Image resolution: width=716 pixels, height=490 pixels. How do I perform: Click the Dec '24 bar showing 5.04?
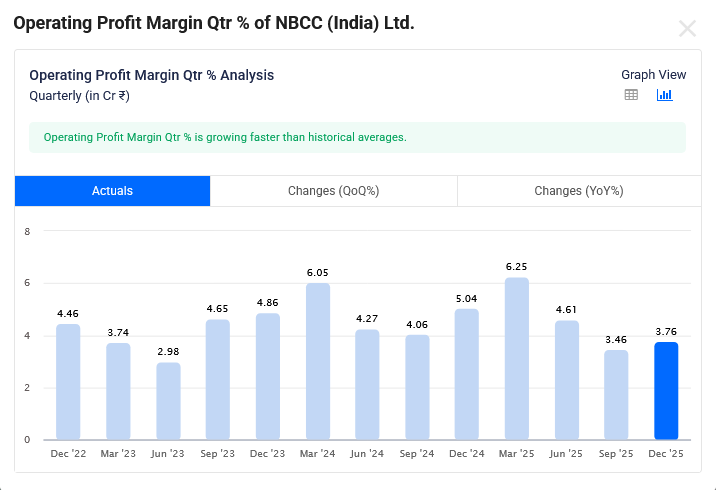click(467, 374)
